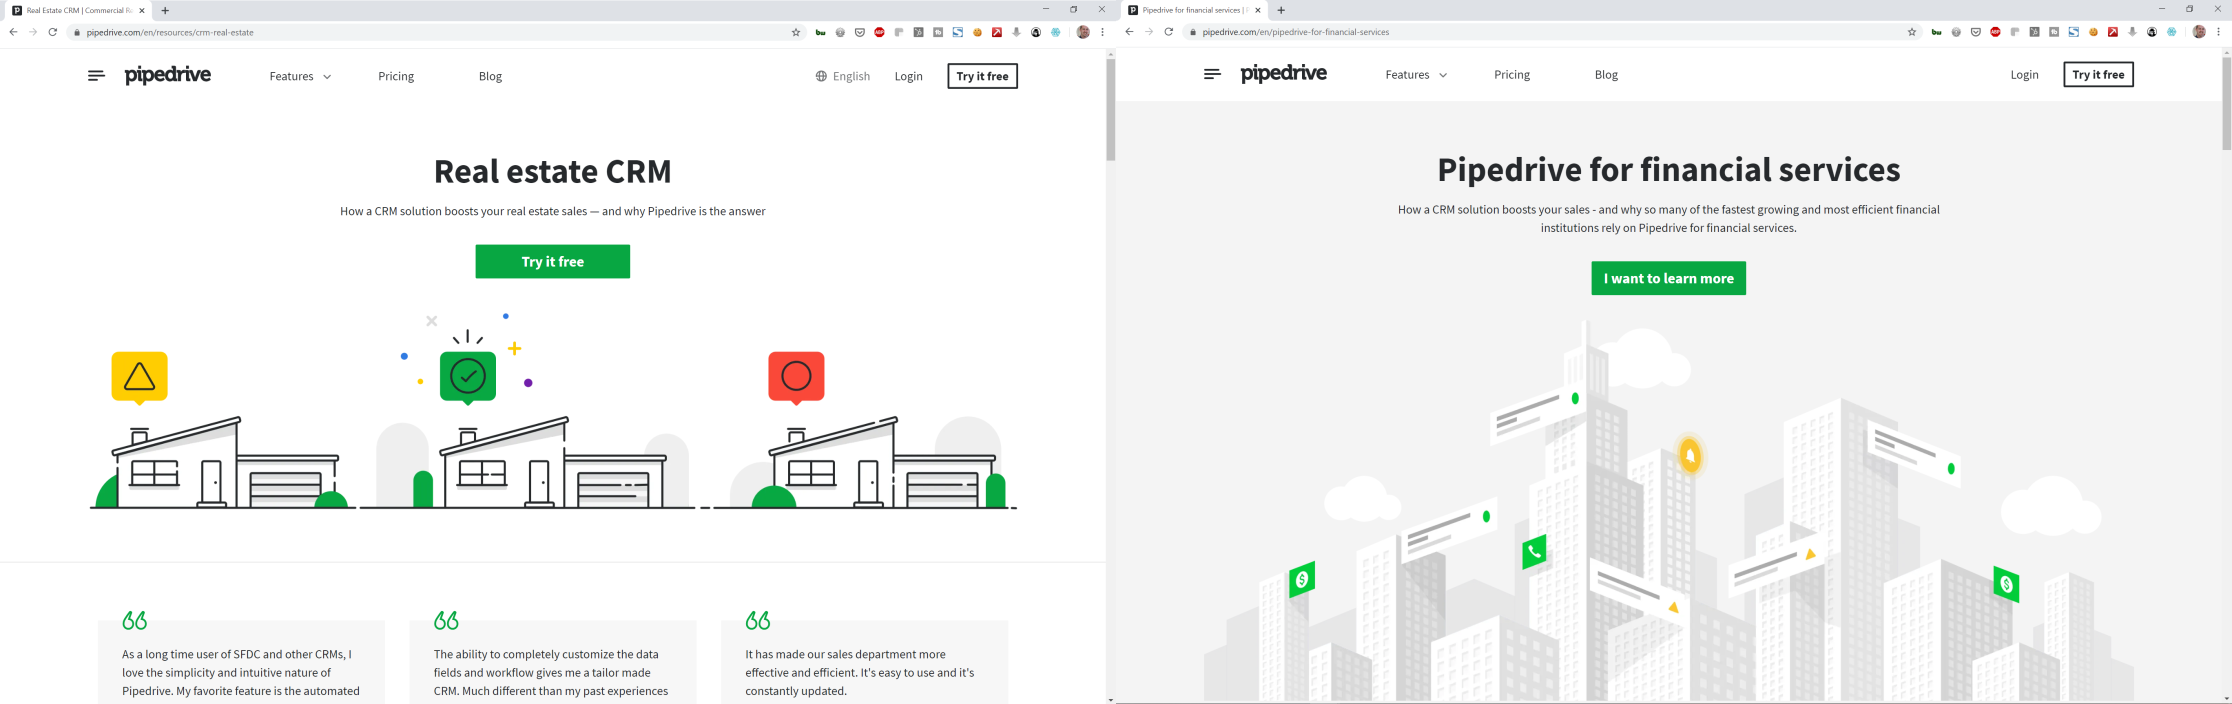The width and height of the screenshot is (2232, 704).
Task: Open Chrome profile avatar in left window
Action: pyautogui.click(x=1083, y=32)
